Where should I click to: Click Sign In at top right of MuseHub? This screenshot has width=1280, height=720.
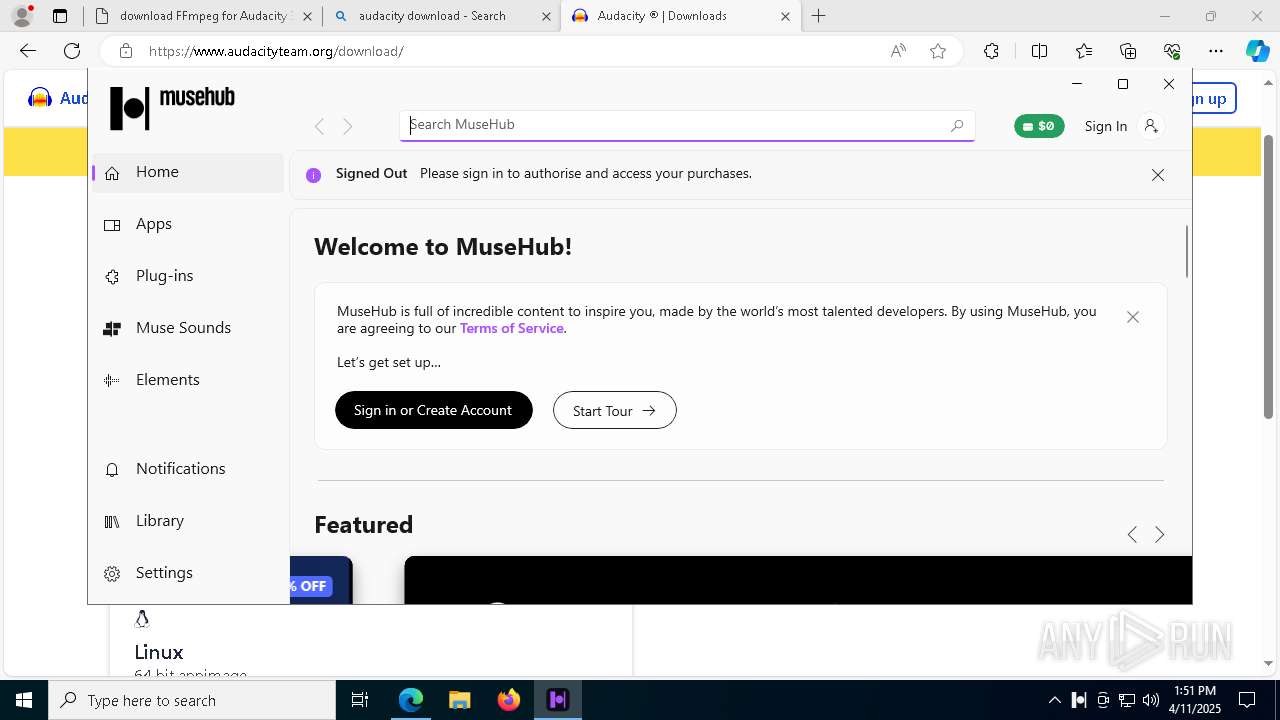[x=1105, y=126]
